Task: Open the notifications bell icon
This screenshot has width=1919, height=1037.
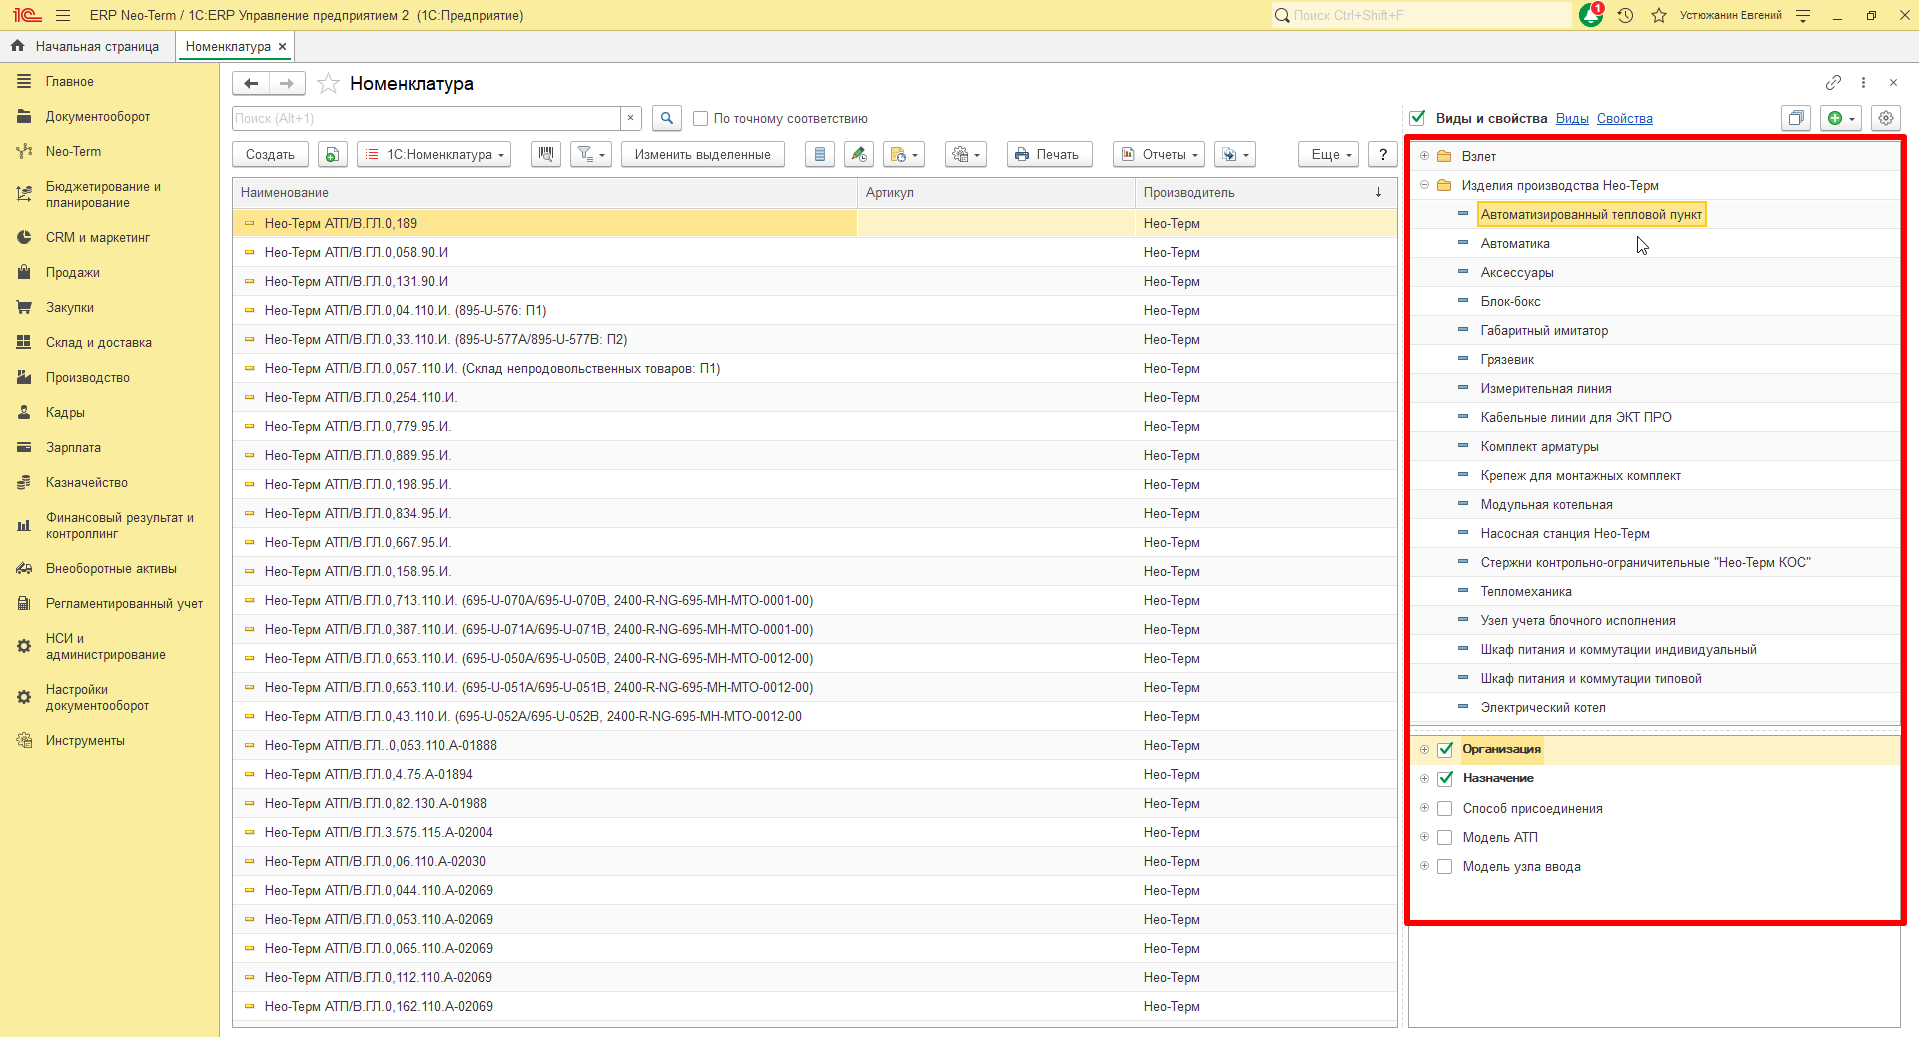Action: coord(1590,15)
